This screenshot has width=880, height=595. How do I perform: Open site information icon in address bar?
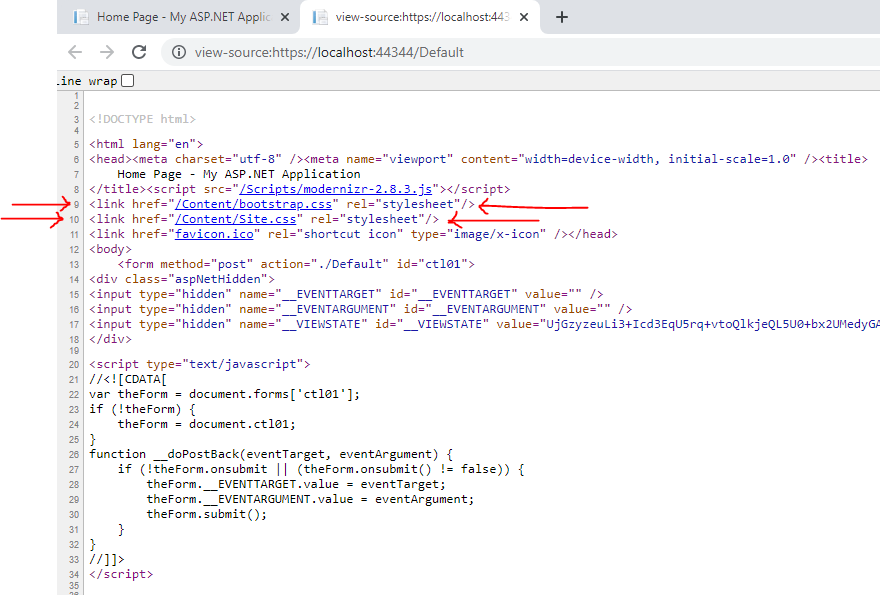click(x=178, y=52)
